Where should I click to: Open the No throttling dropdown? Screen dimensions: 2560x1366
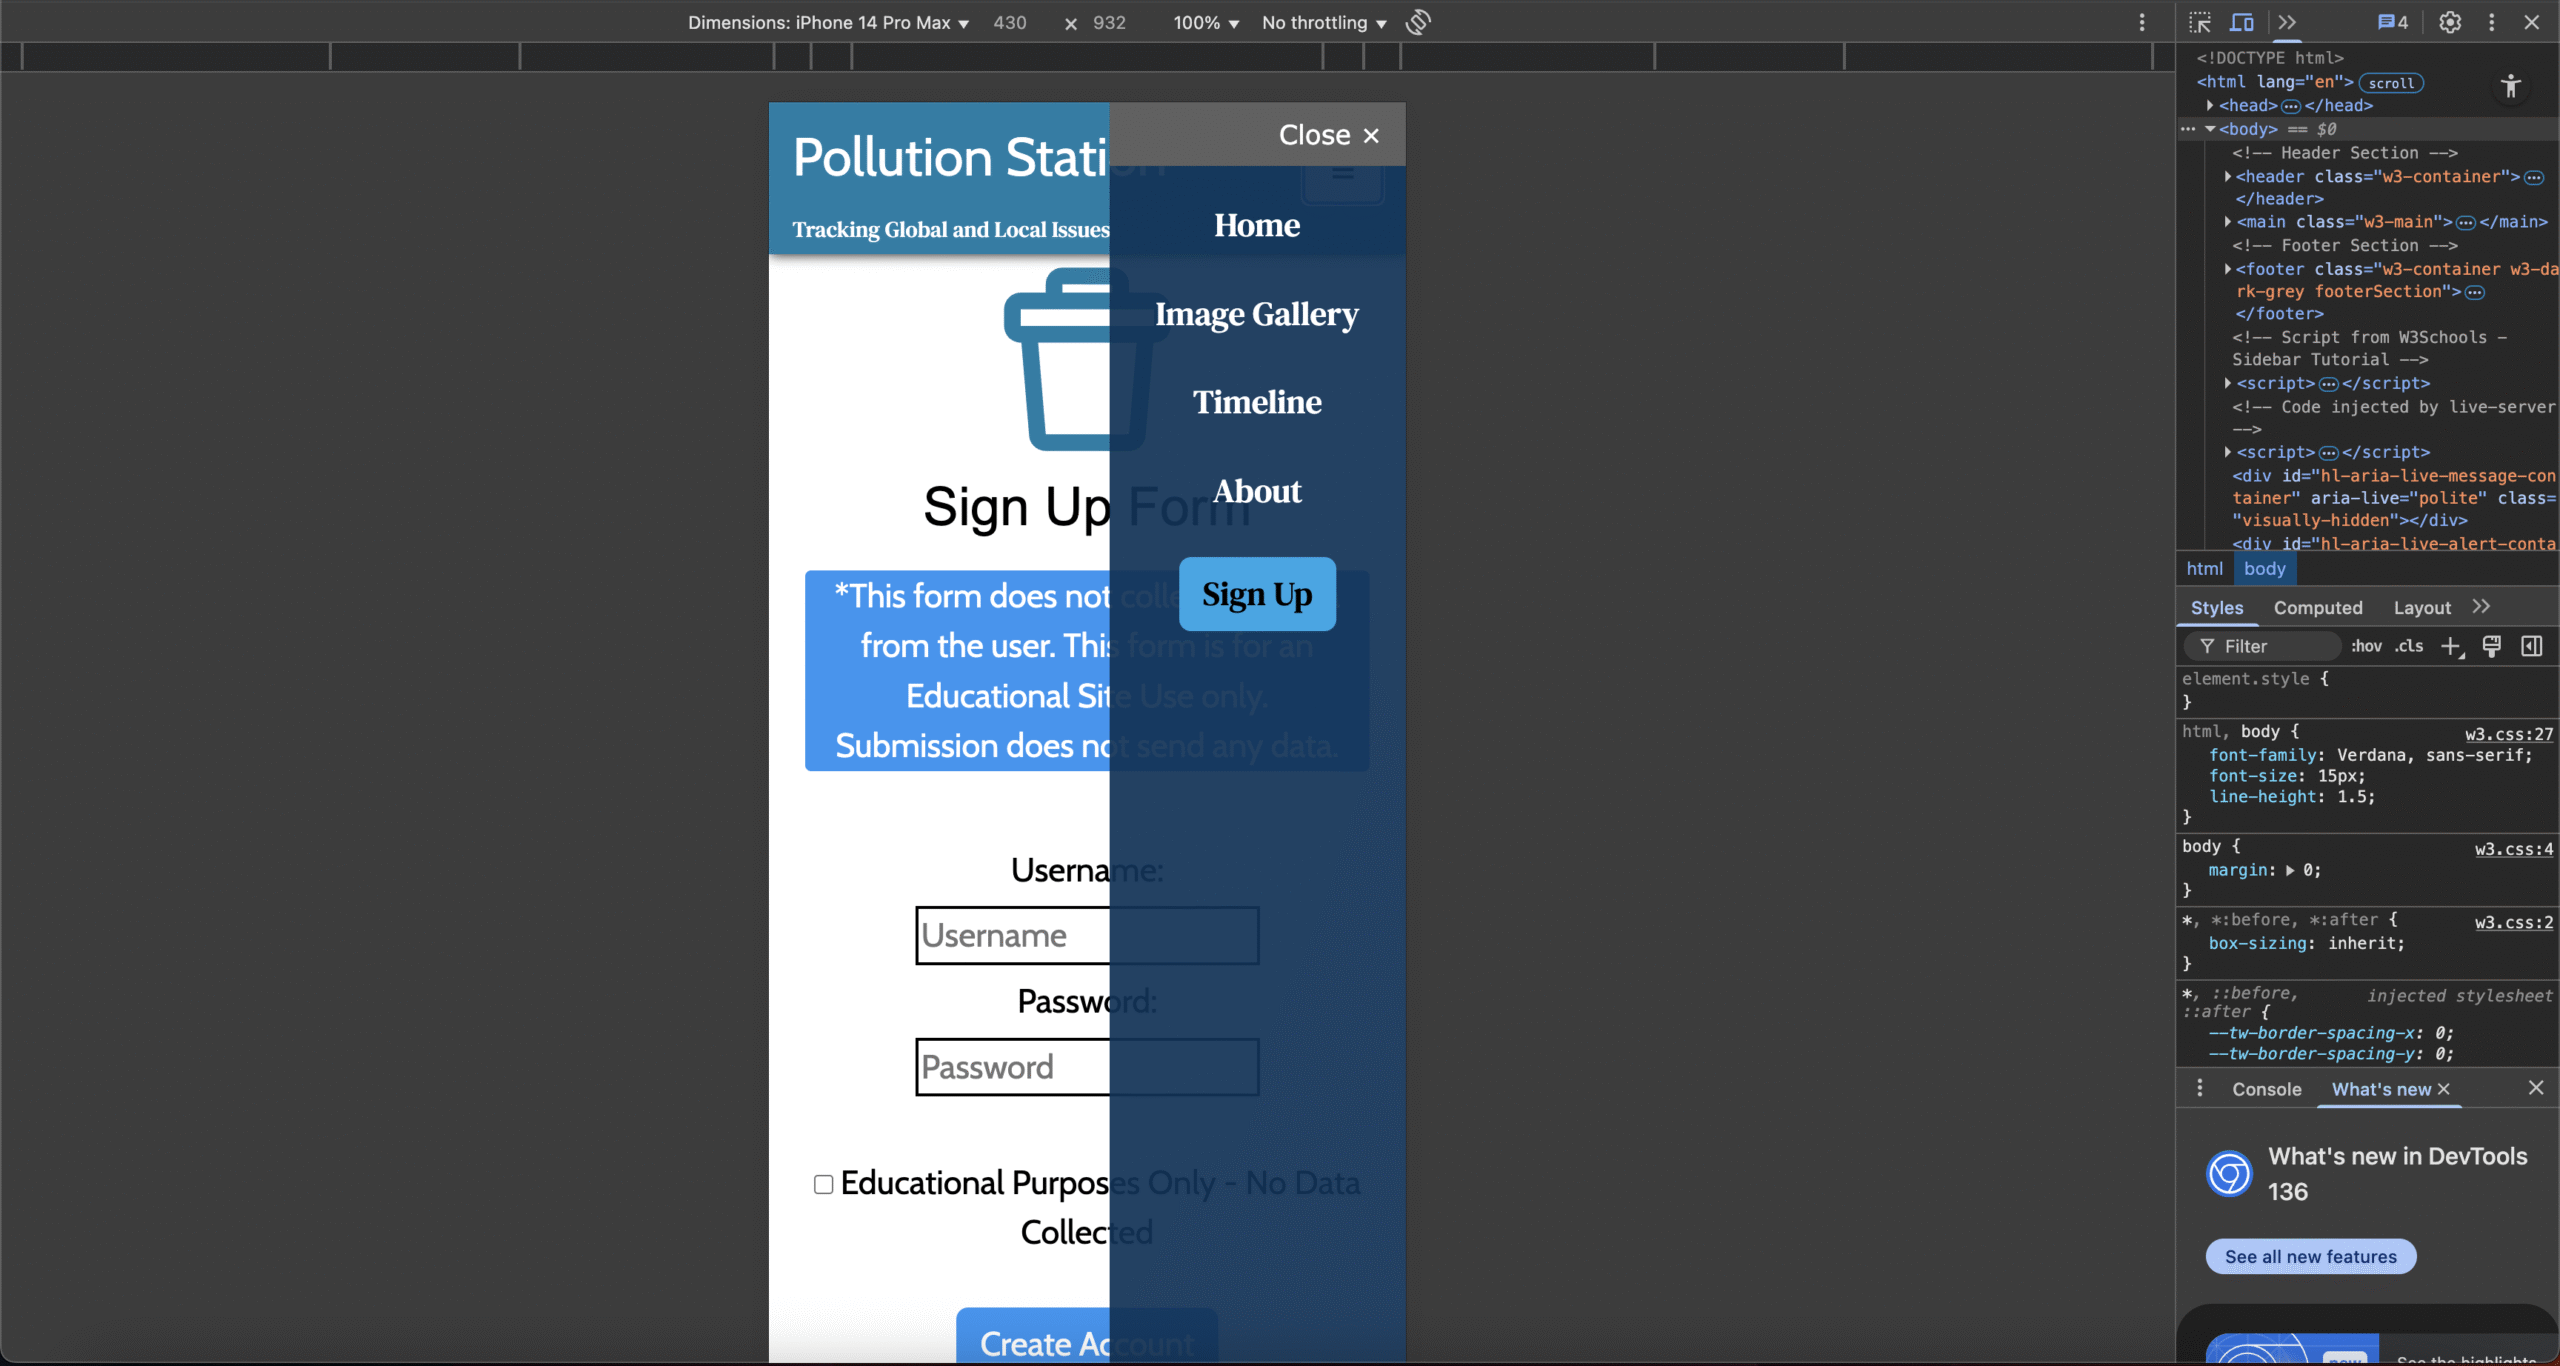tap(1323, 23)
